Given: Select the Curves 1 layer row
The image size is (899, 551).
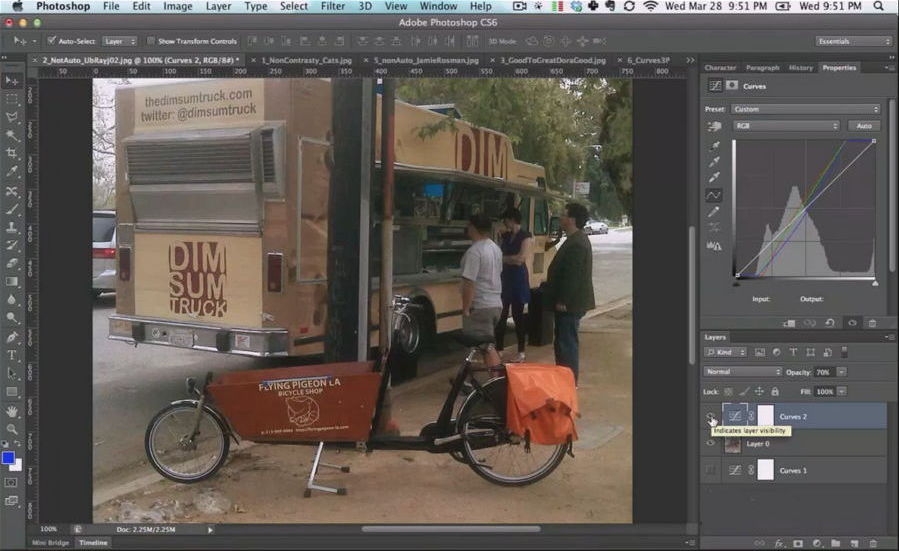Looking at the screenshot, I should pyautogui.click(x=794, y=470).
